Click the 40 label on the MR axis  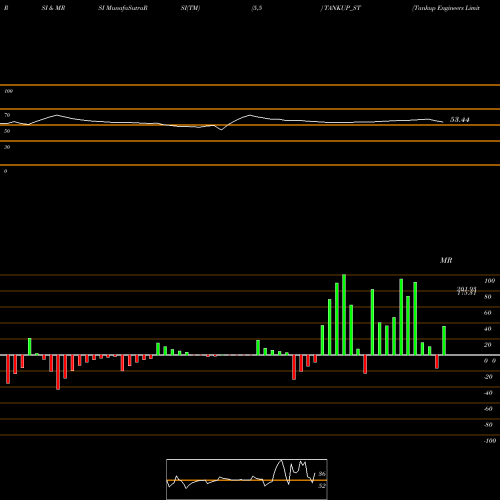(488, 329)
